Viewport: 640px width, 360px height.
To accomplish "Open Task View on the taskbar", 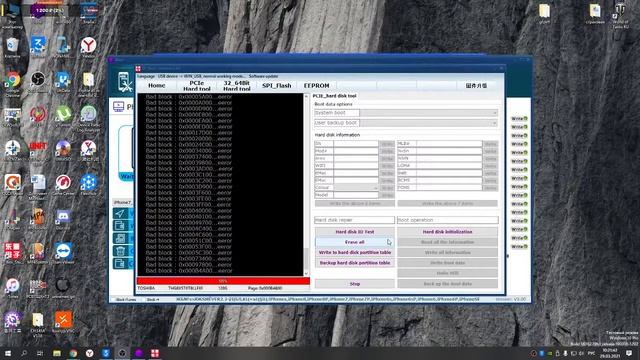I will [40, 353].
